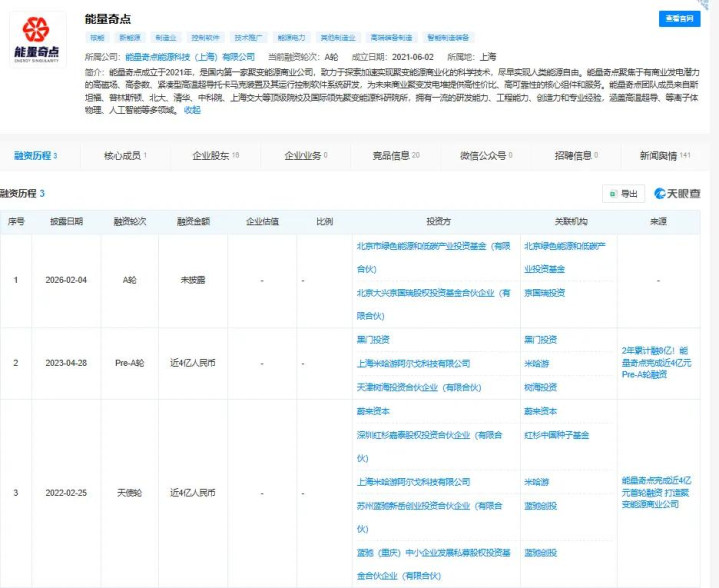Screen dimensions: 719x588
Task: Open investor 北京市绿色能源和低碳产业投资基金
Action: click(433, 258)
